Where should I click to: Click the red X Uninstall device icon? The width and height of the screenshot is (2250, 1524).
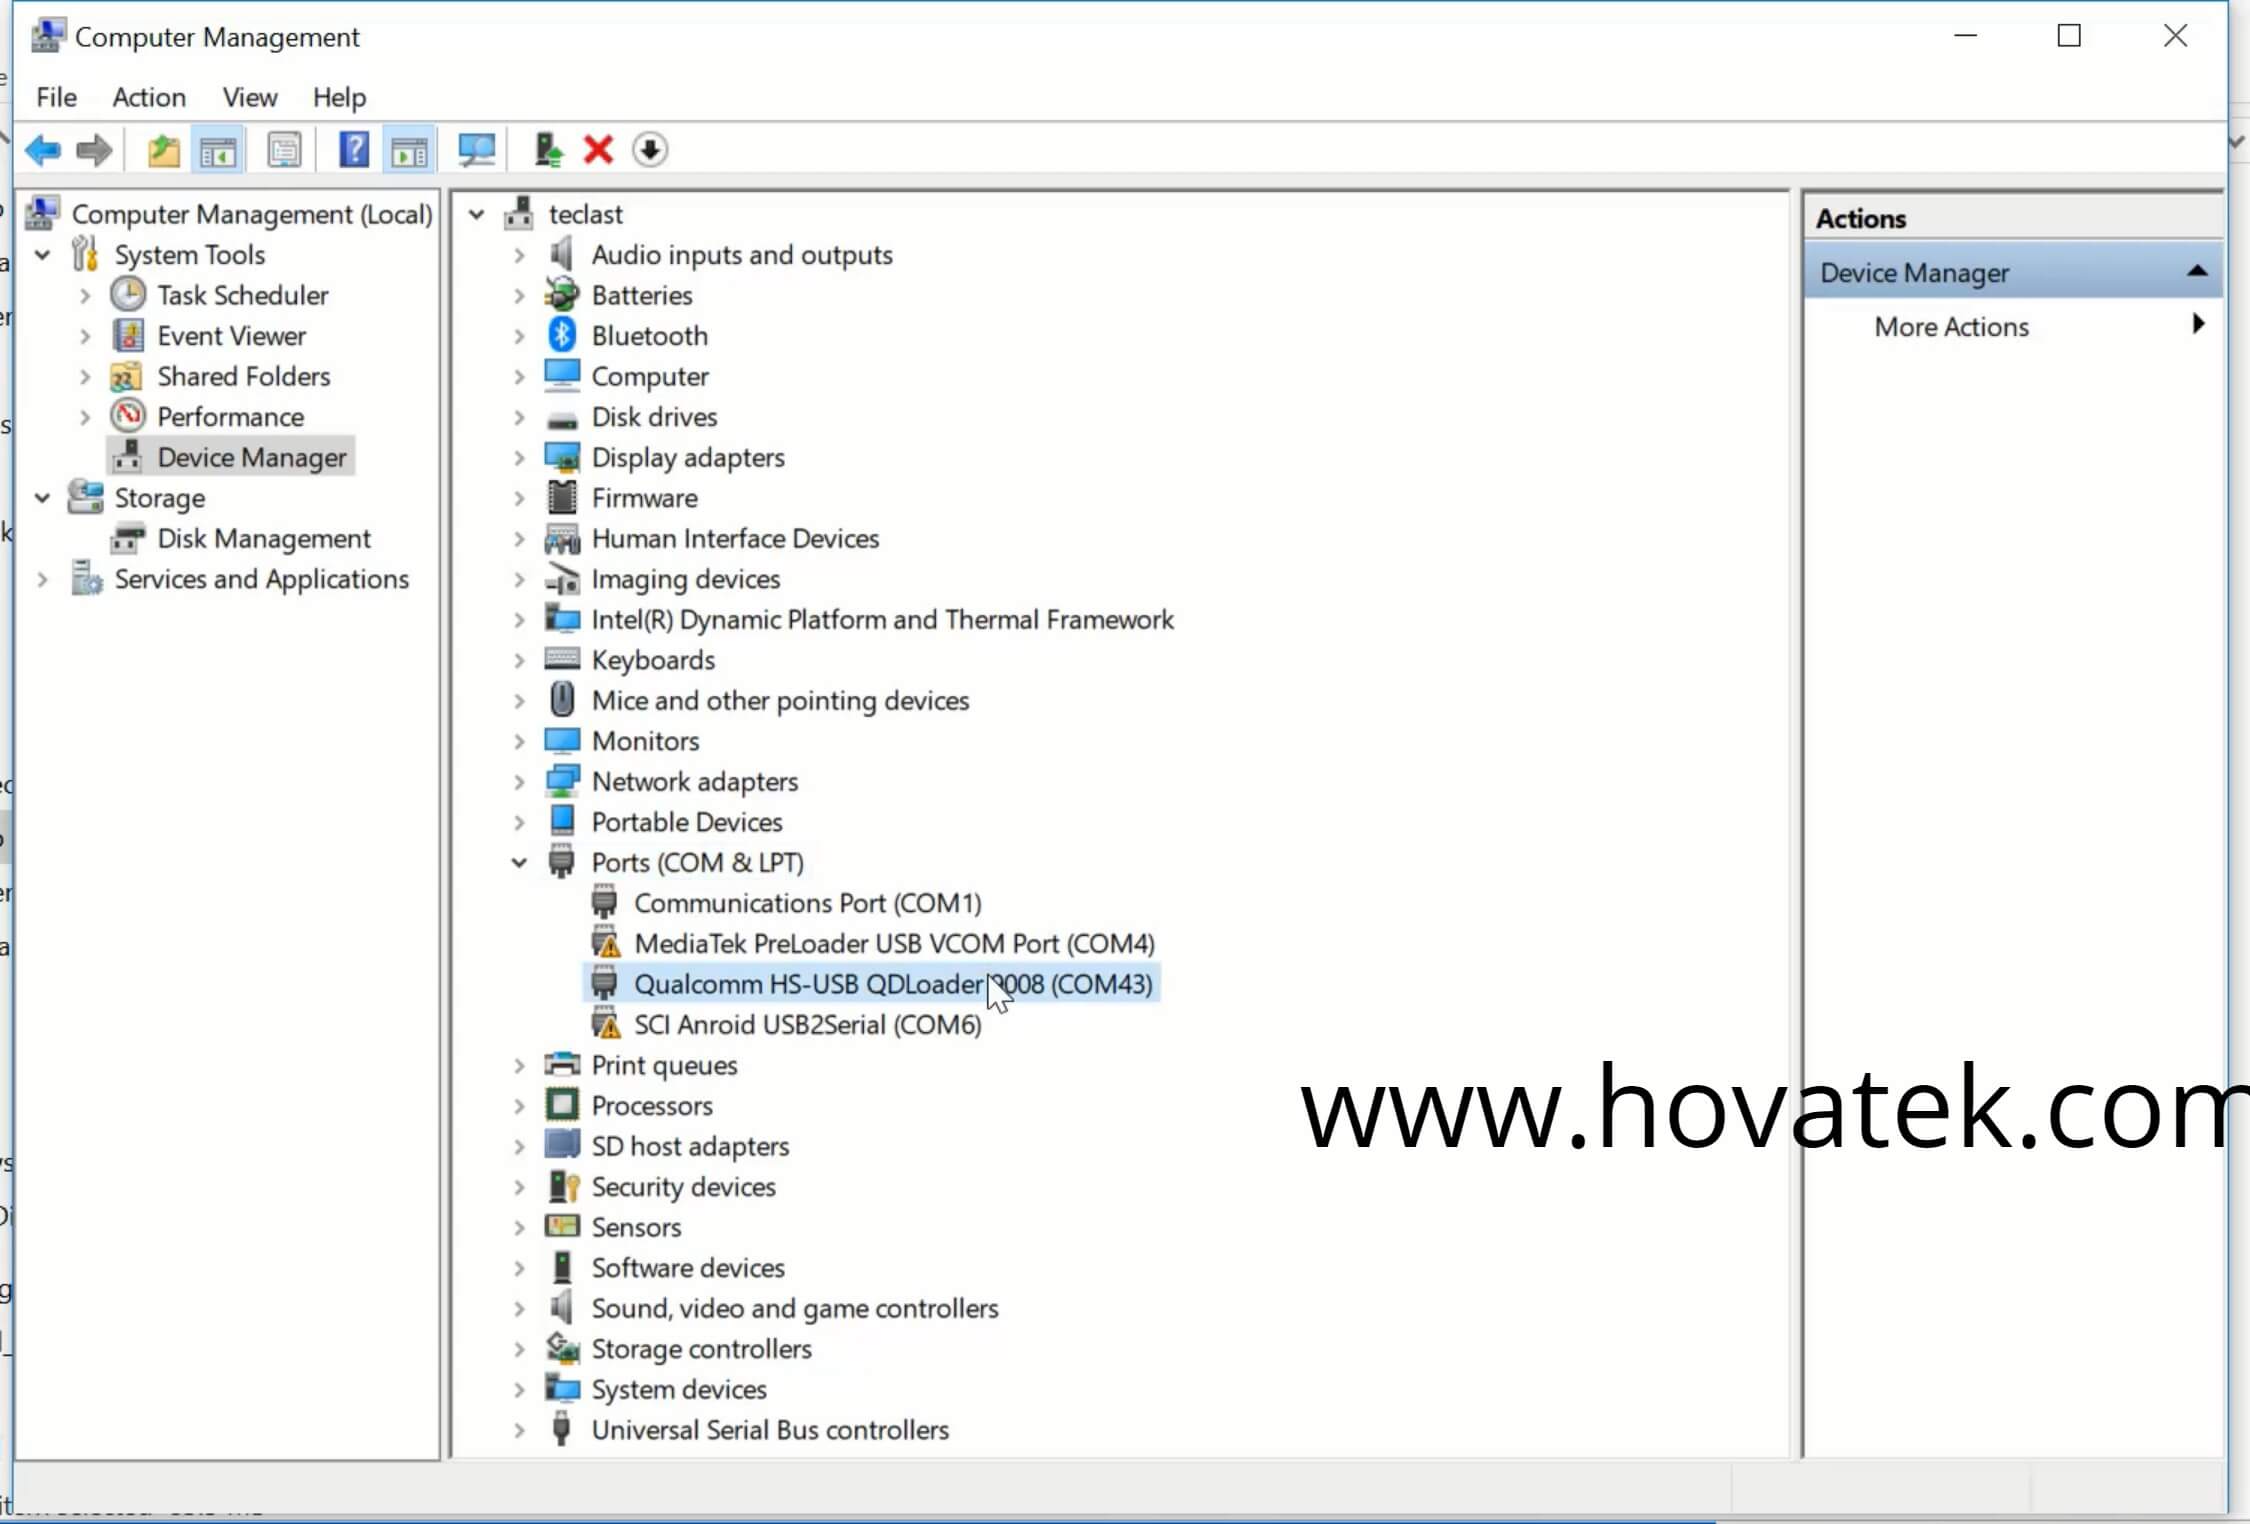pos(598,151)
